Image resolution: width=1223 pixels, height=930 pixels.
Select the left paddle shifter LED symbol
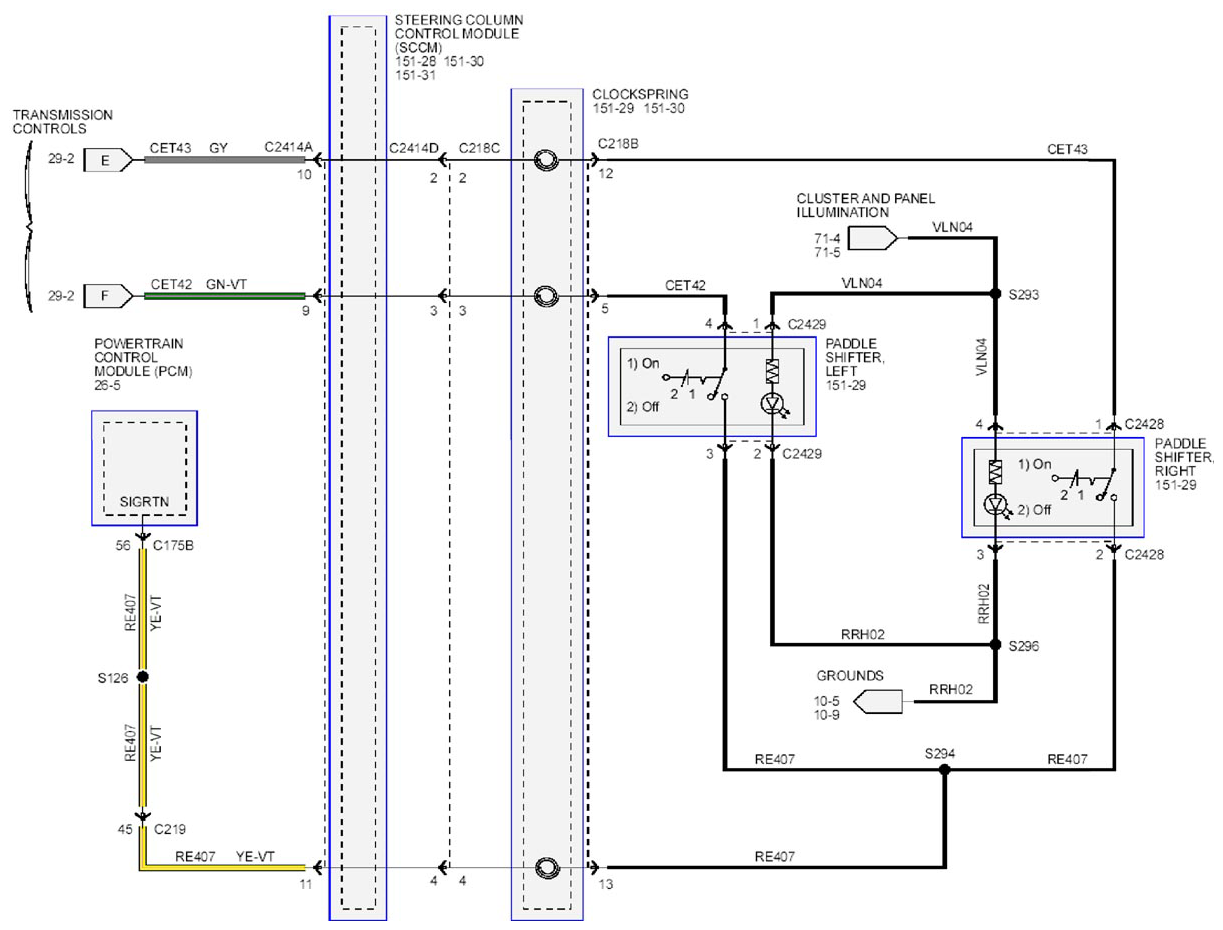(x=773, y=403)
